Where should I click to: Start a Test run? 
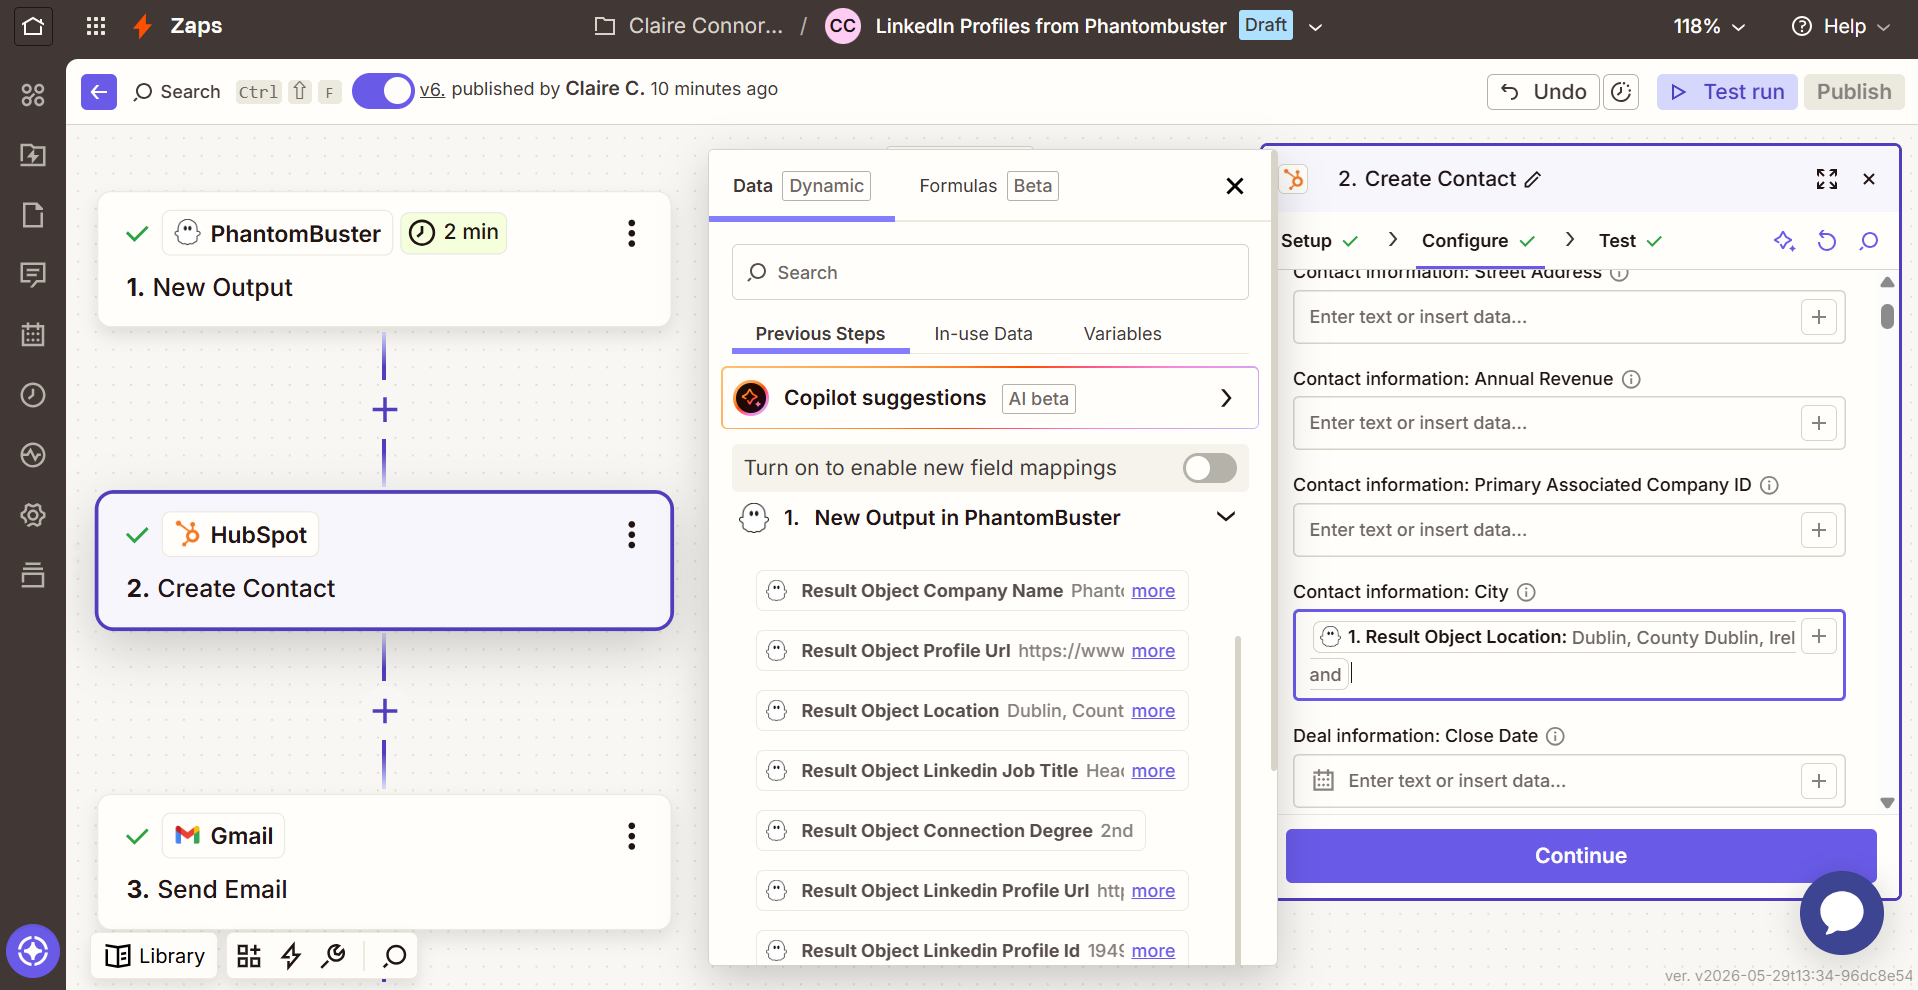point(1727,92)
